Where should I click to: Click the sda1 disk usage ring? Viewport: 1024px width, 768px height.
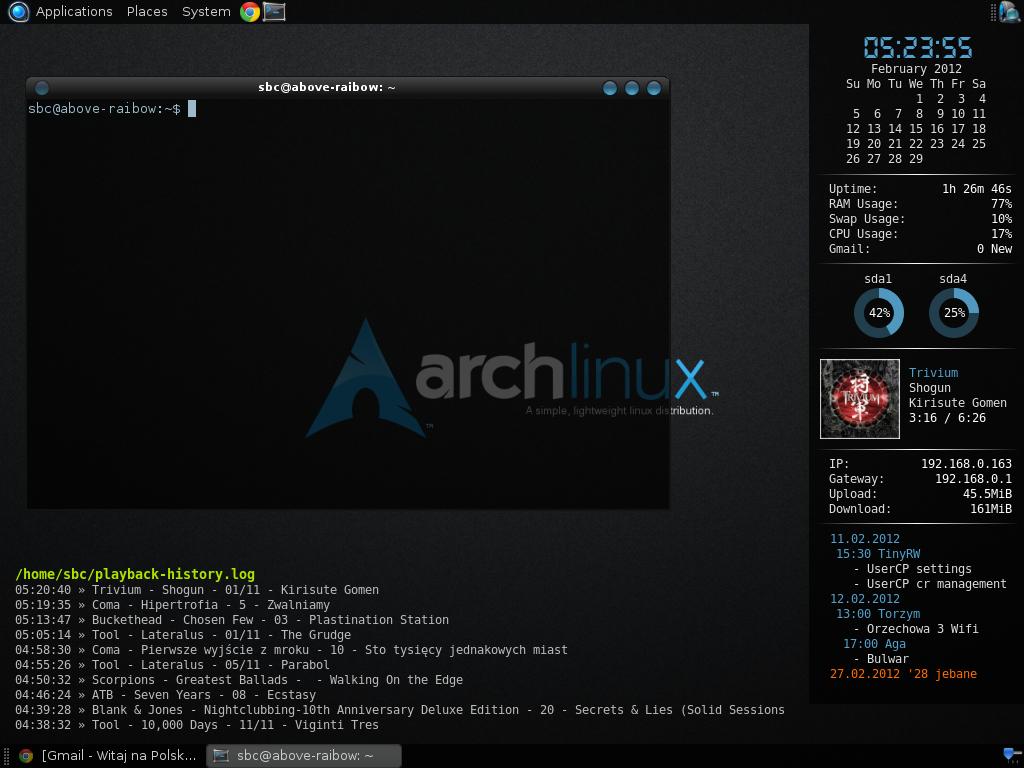pyautogui.click(x=879, y=313)
